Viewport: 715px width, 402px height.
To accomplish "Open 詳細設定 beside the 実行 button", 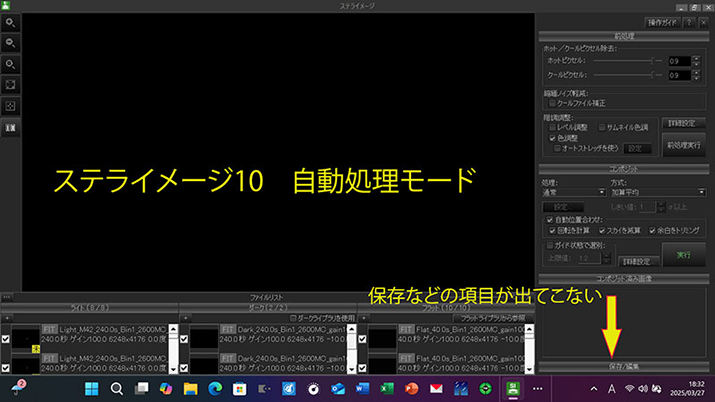I will coord(638,261).
